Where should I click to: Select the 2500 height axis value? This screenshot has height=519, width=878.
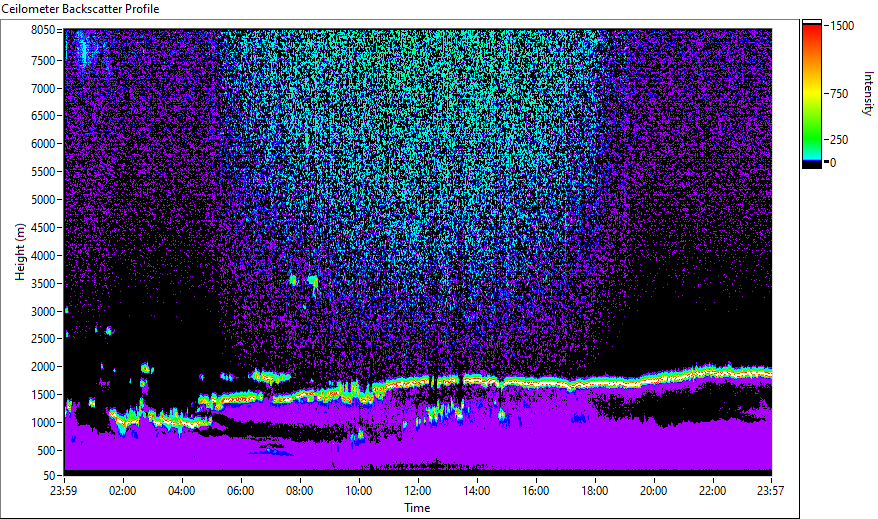tap(43, 339)
